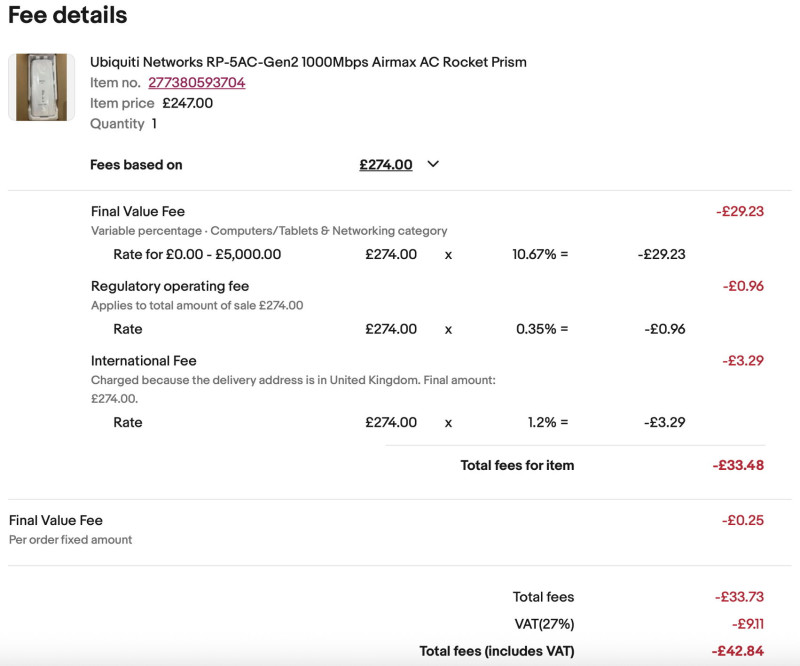Click the Fees based on label
Image resolution: width=800 pixels, height=666 pixels.
pos(136,165)
